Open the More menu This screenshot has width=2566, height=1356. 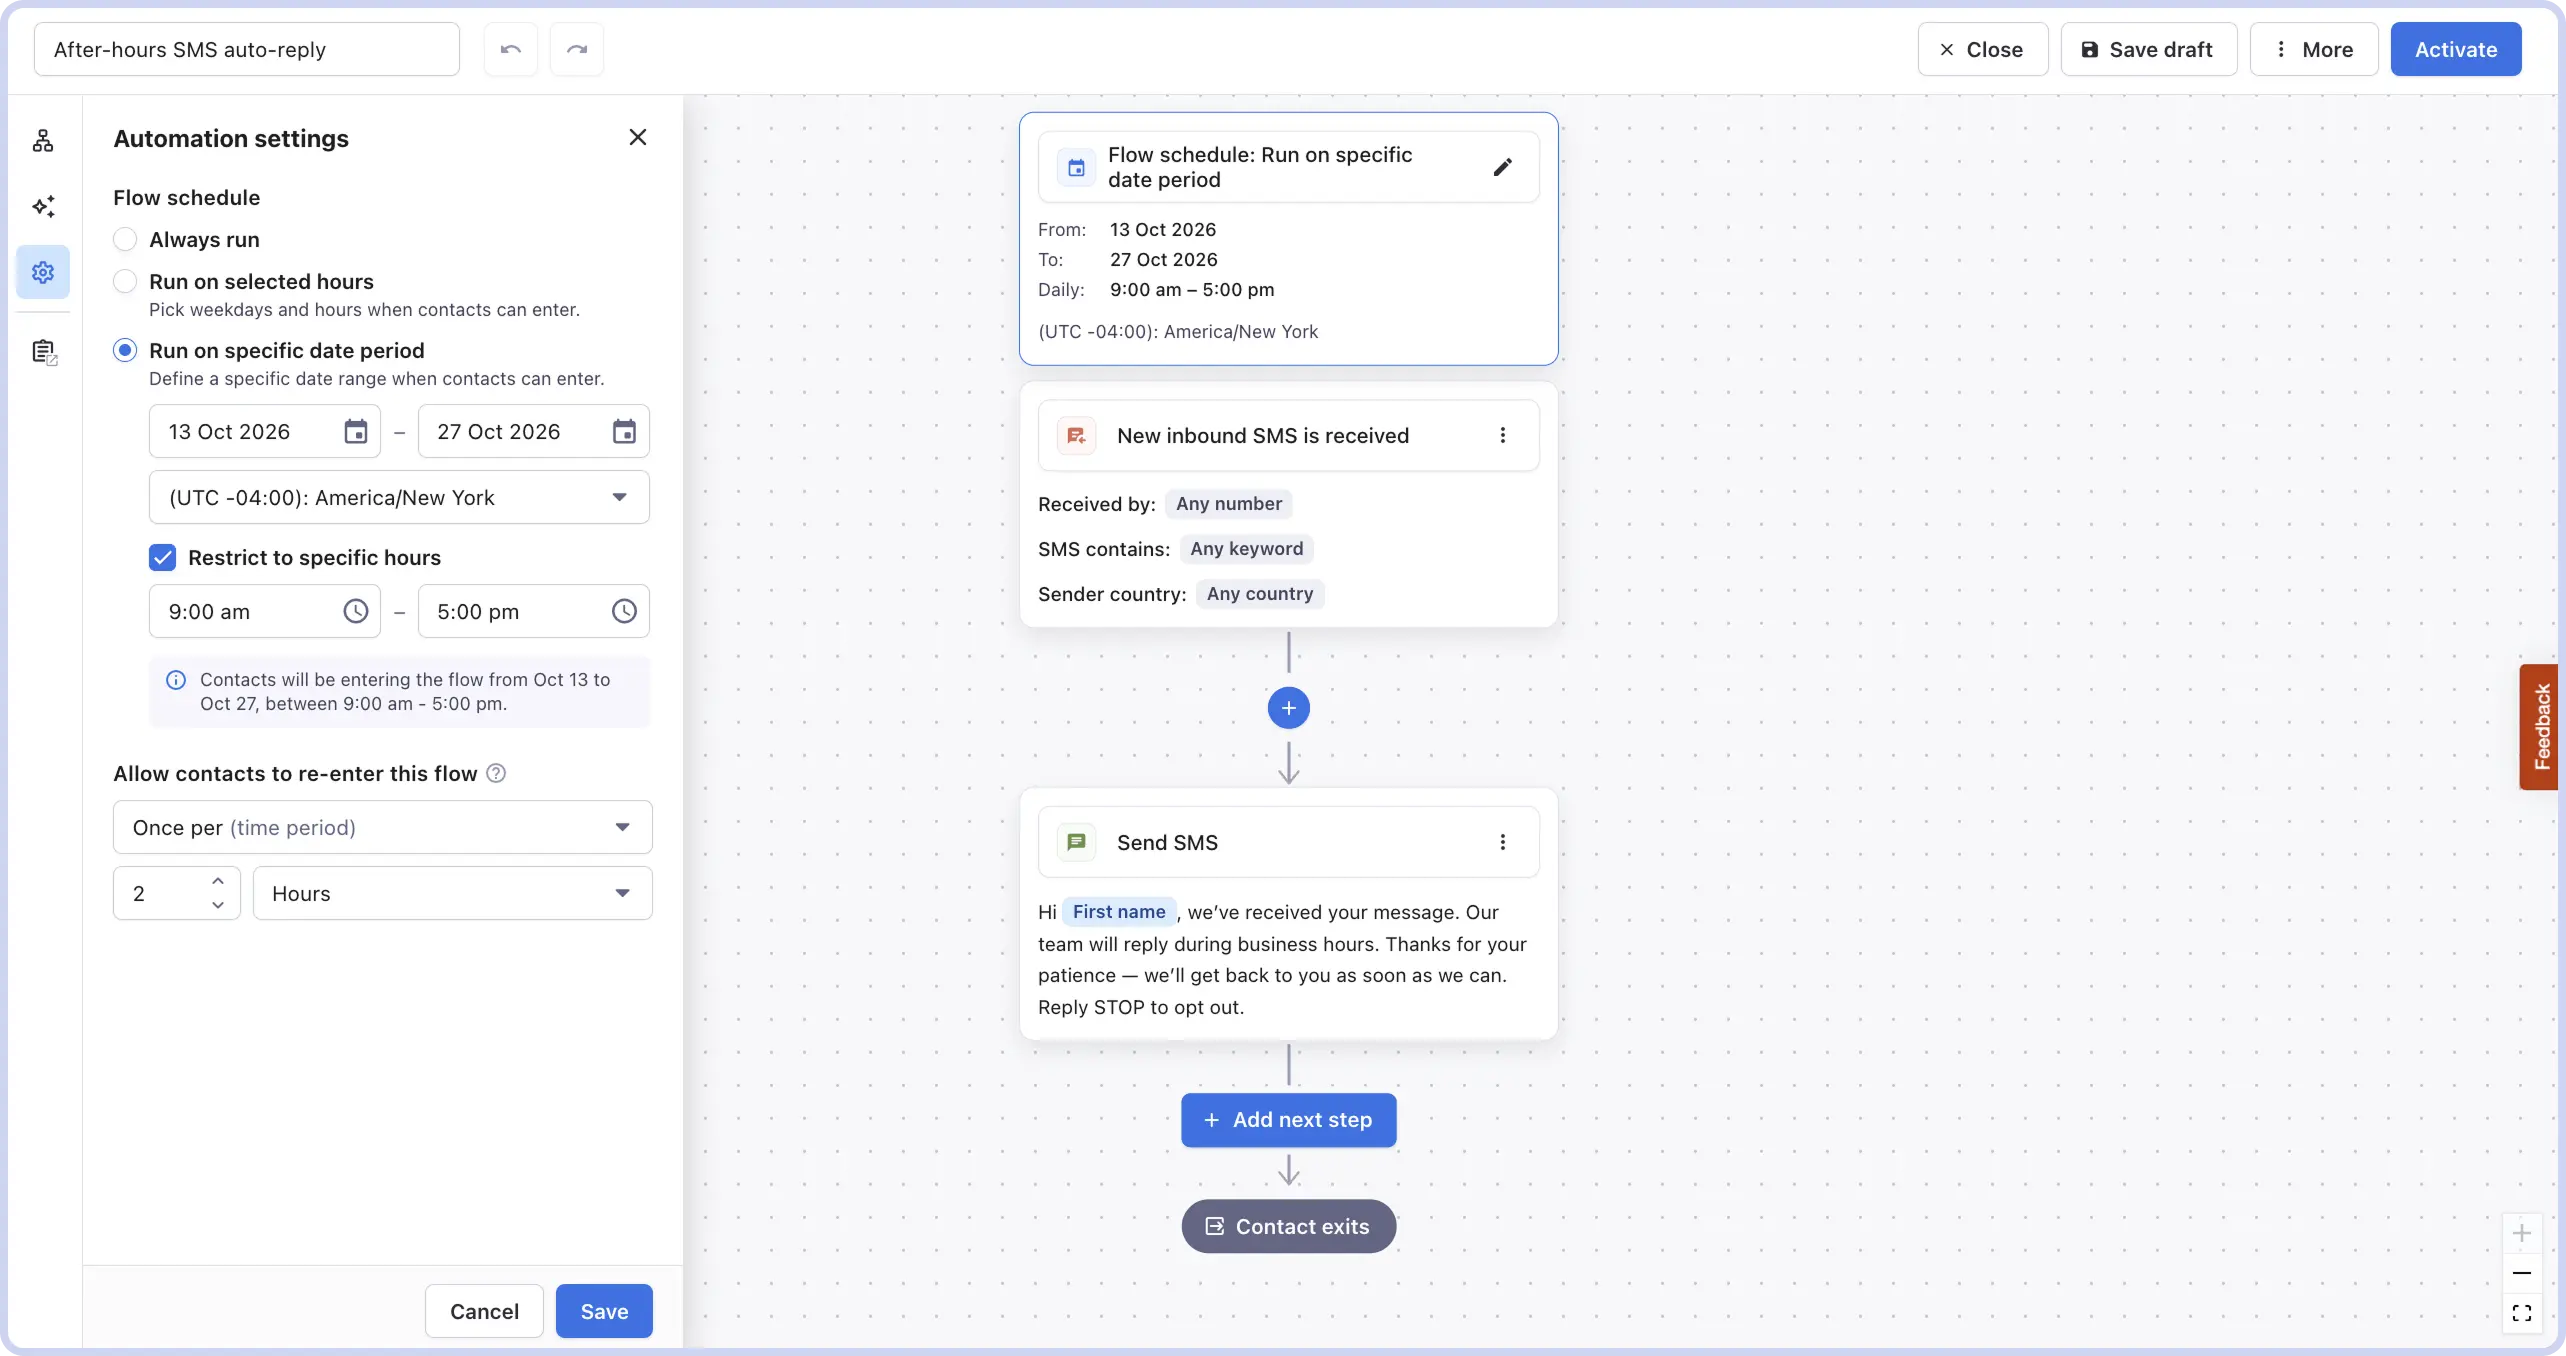(2313, 49)
